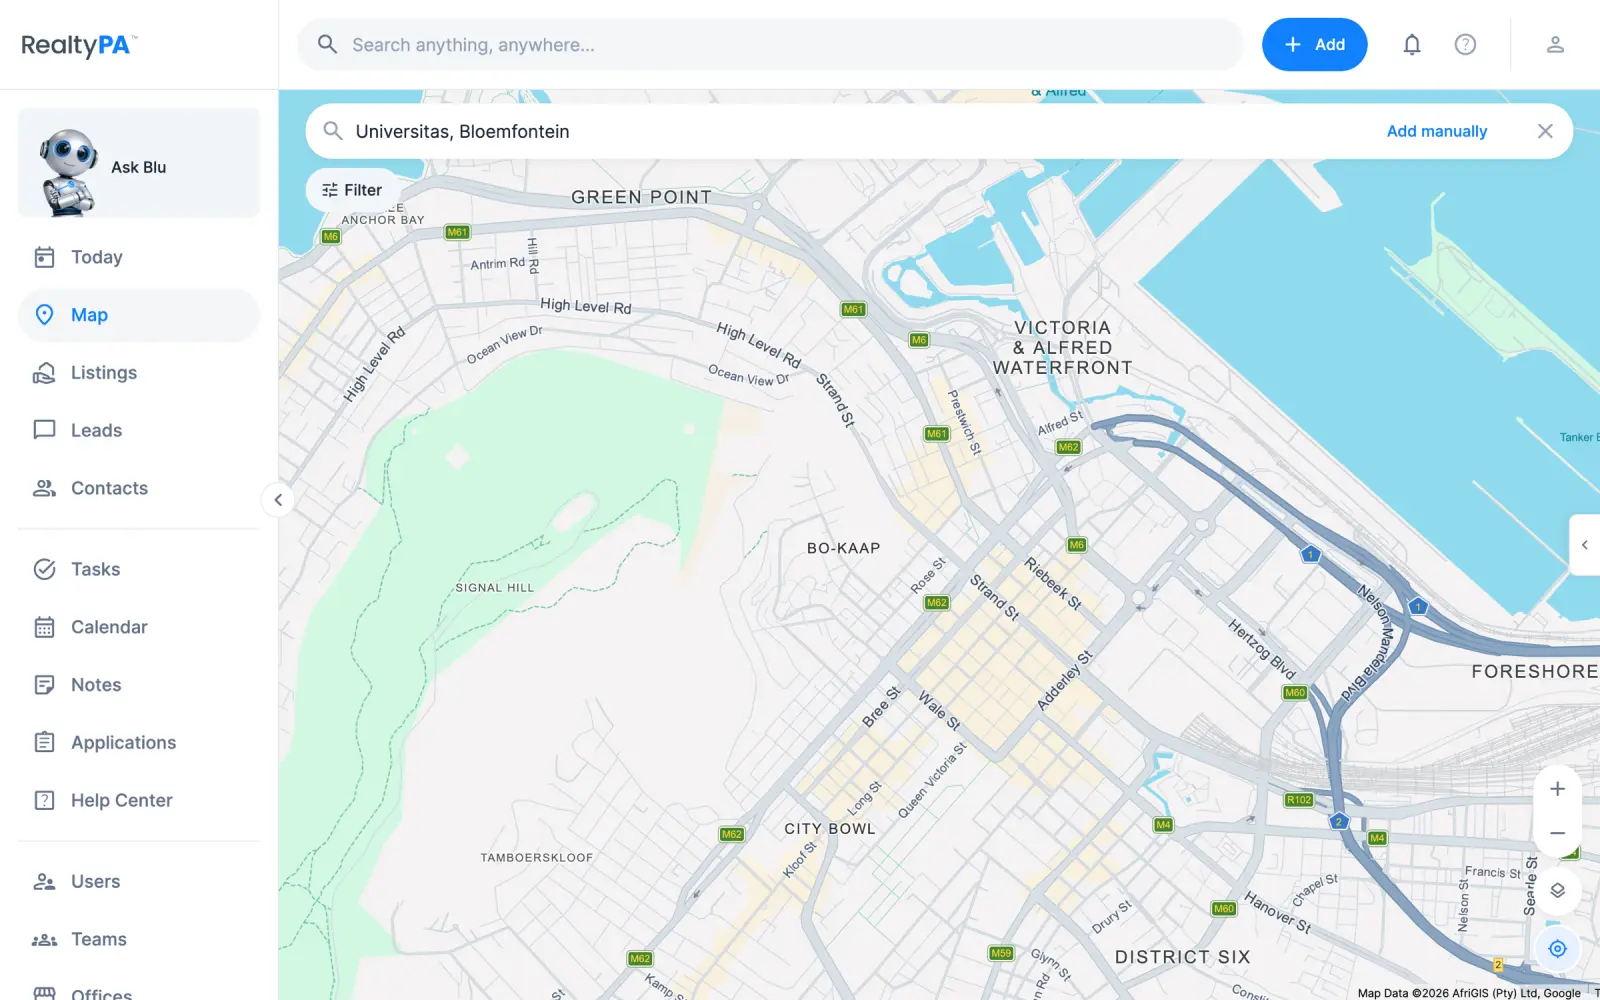
Task: Open Users section
Action: click(x=139, y=881)
